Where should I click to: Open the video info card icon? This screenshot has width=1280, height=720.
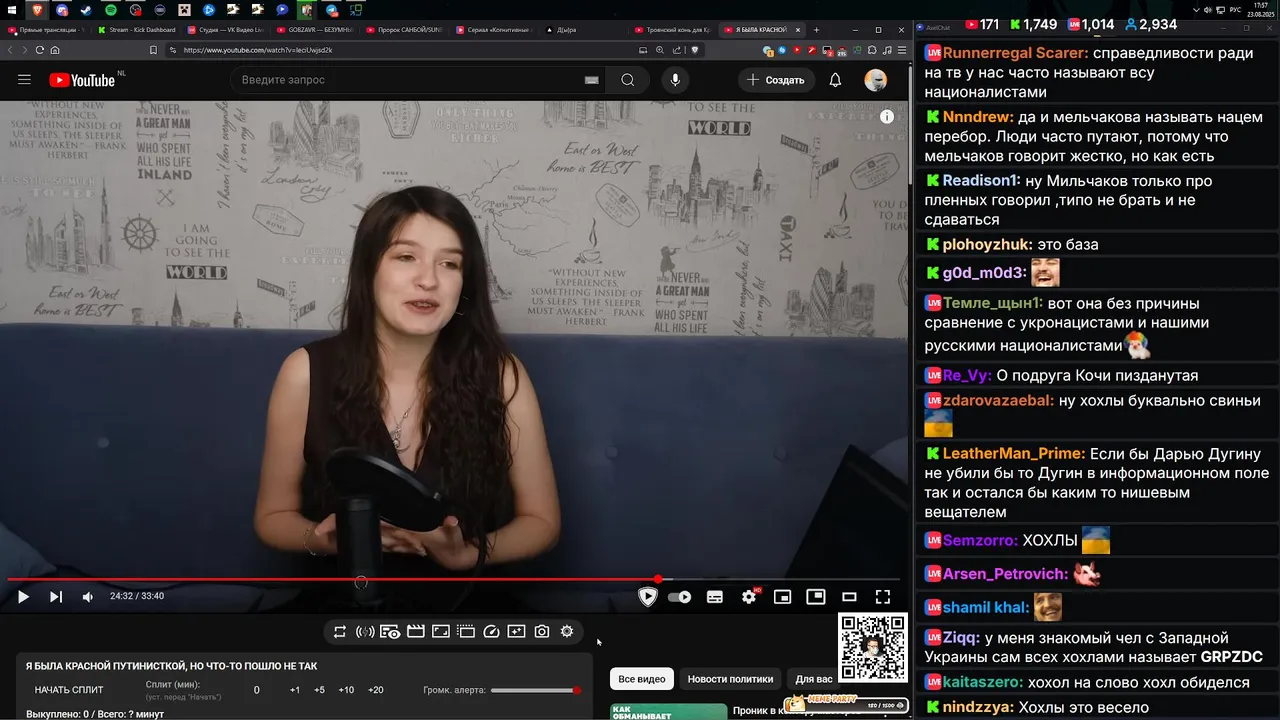tap(886, 117)
